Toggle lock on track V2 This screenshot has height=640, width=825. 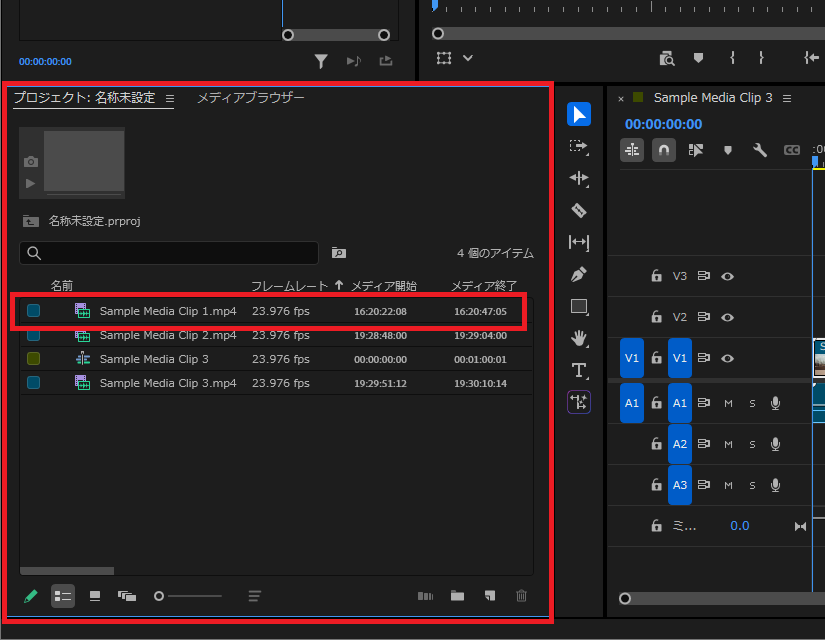pos(656,317)
